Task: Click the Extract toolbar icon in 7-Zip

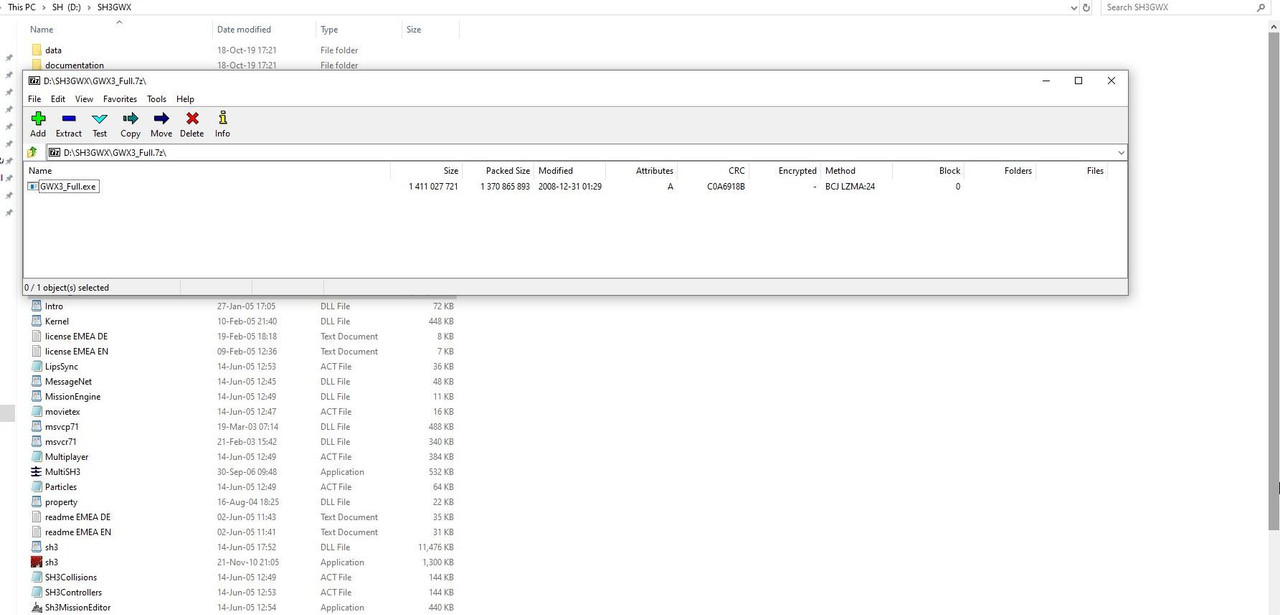Action: point(68,118)
